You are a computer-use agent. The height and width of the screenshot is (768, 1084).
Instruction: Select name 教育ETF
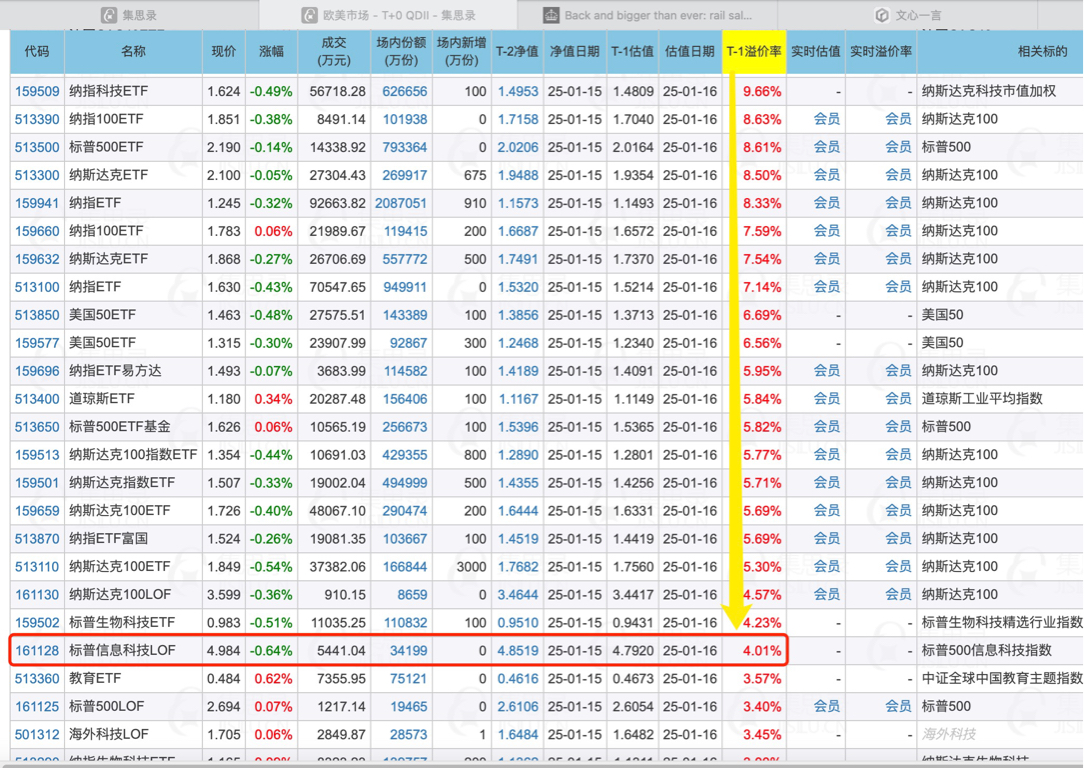[95, 679]
